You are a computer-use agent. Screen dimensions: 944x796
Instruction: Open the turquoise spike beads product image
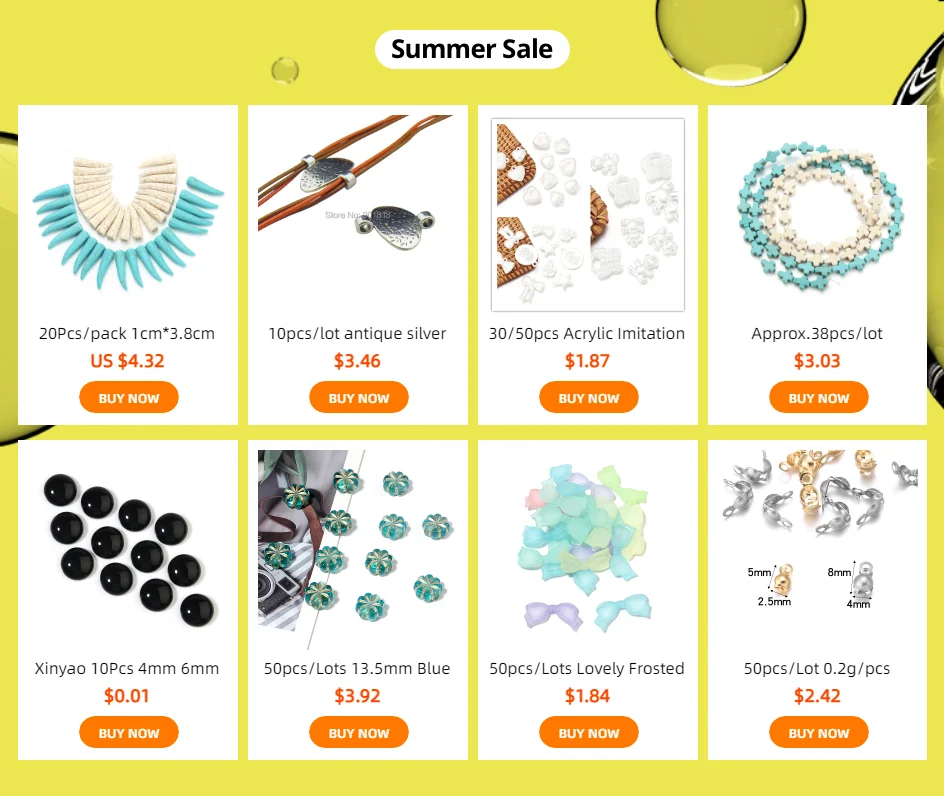[128, 215]
